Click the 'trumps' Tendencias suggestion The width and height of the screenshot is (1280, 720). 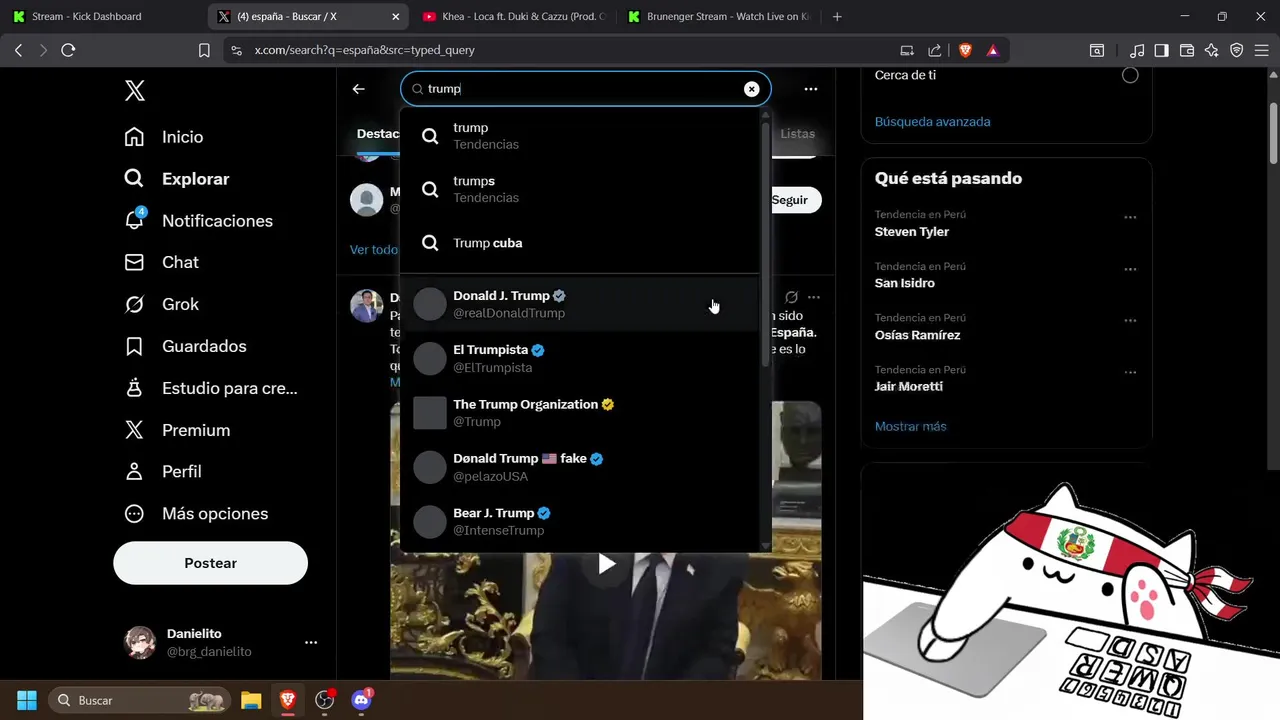click(x=580, y=189)
